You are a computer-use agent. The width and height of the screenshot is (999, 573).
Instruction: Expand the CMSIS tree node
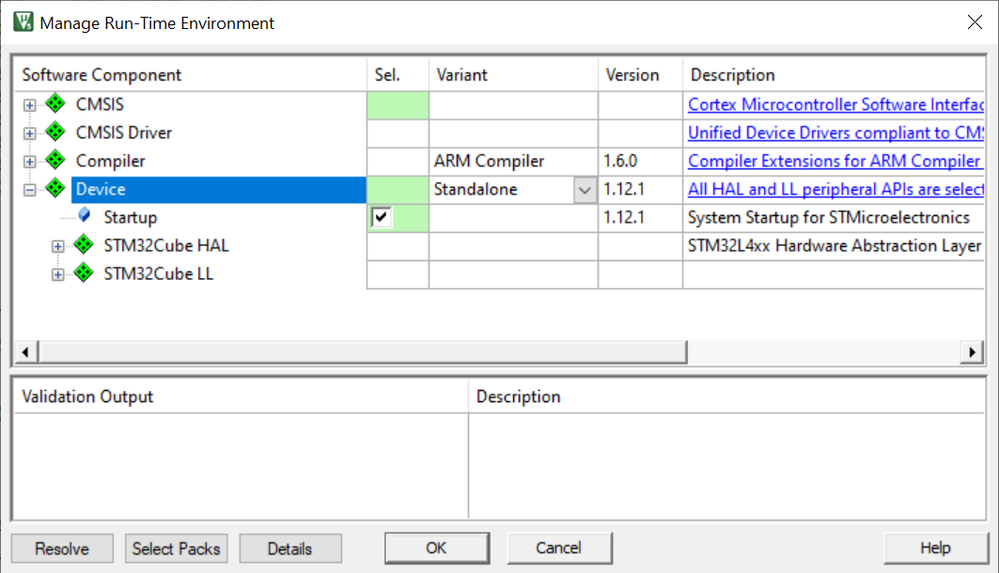tap(29, 105)
